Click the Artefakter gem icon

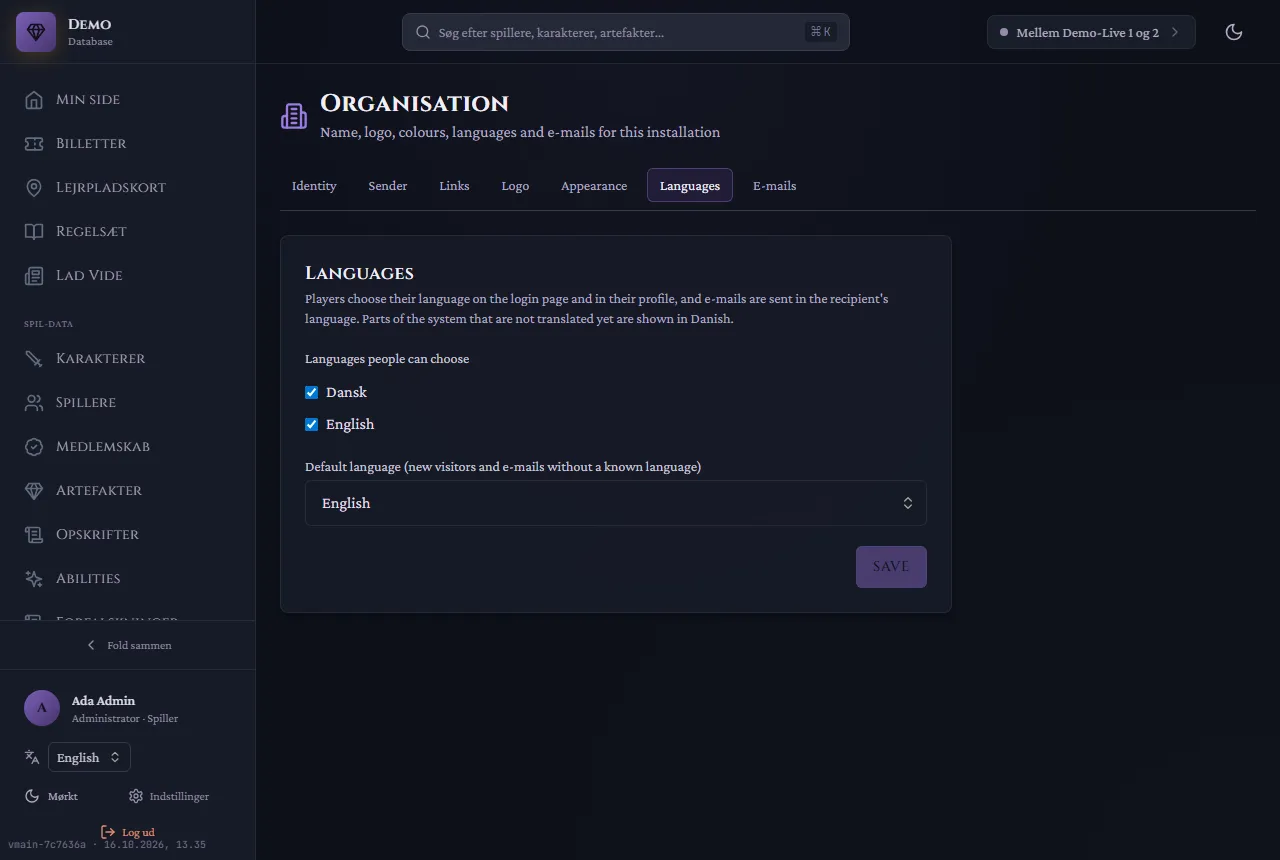pyautogui.click(x=34, y=490)
